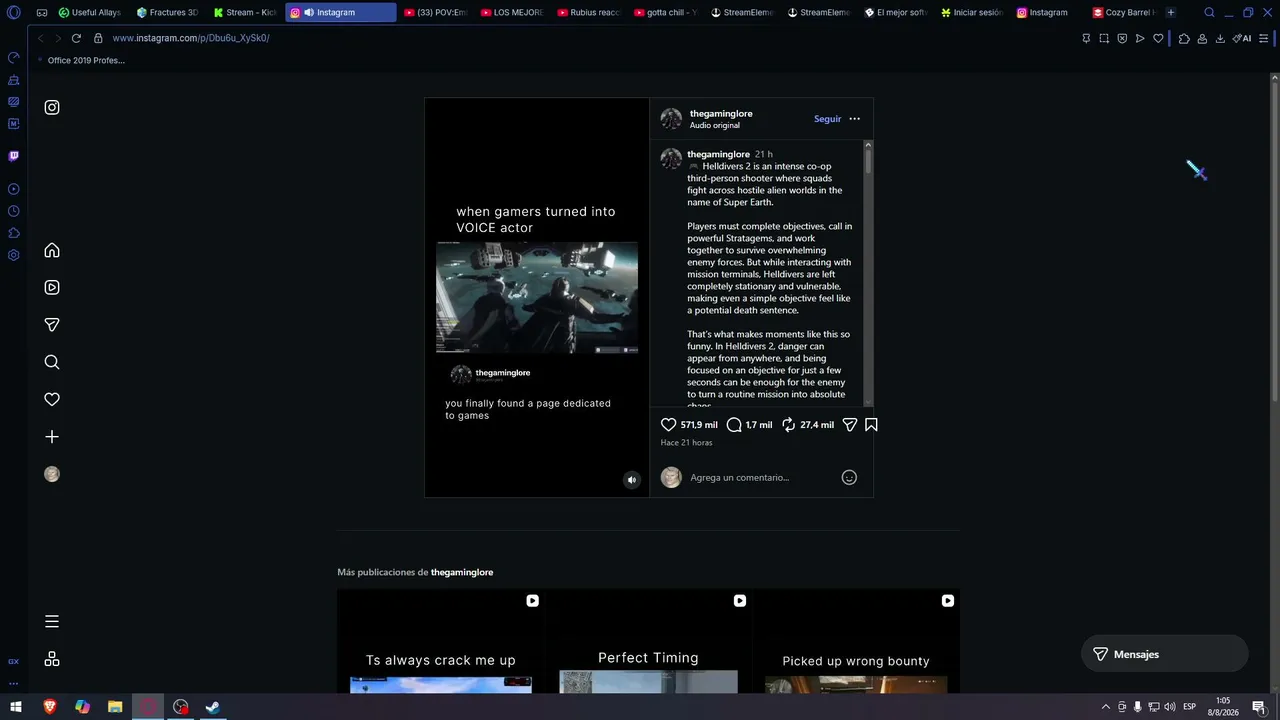Screen dimensions: 1280x720
Task: Search open tabs with the magnifier icon
Action: 1209,13
